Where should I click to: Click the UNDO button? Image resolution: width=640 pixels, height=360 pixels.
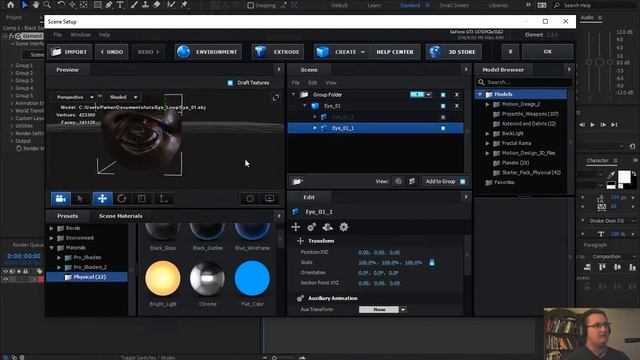[112, 52]
